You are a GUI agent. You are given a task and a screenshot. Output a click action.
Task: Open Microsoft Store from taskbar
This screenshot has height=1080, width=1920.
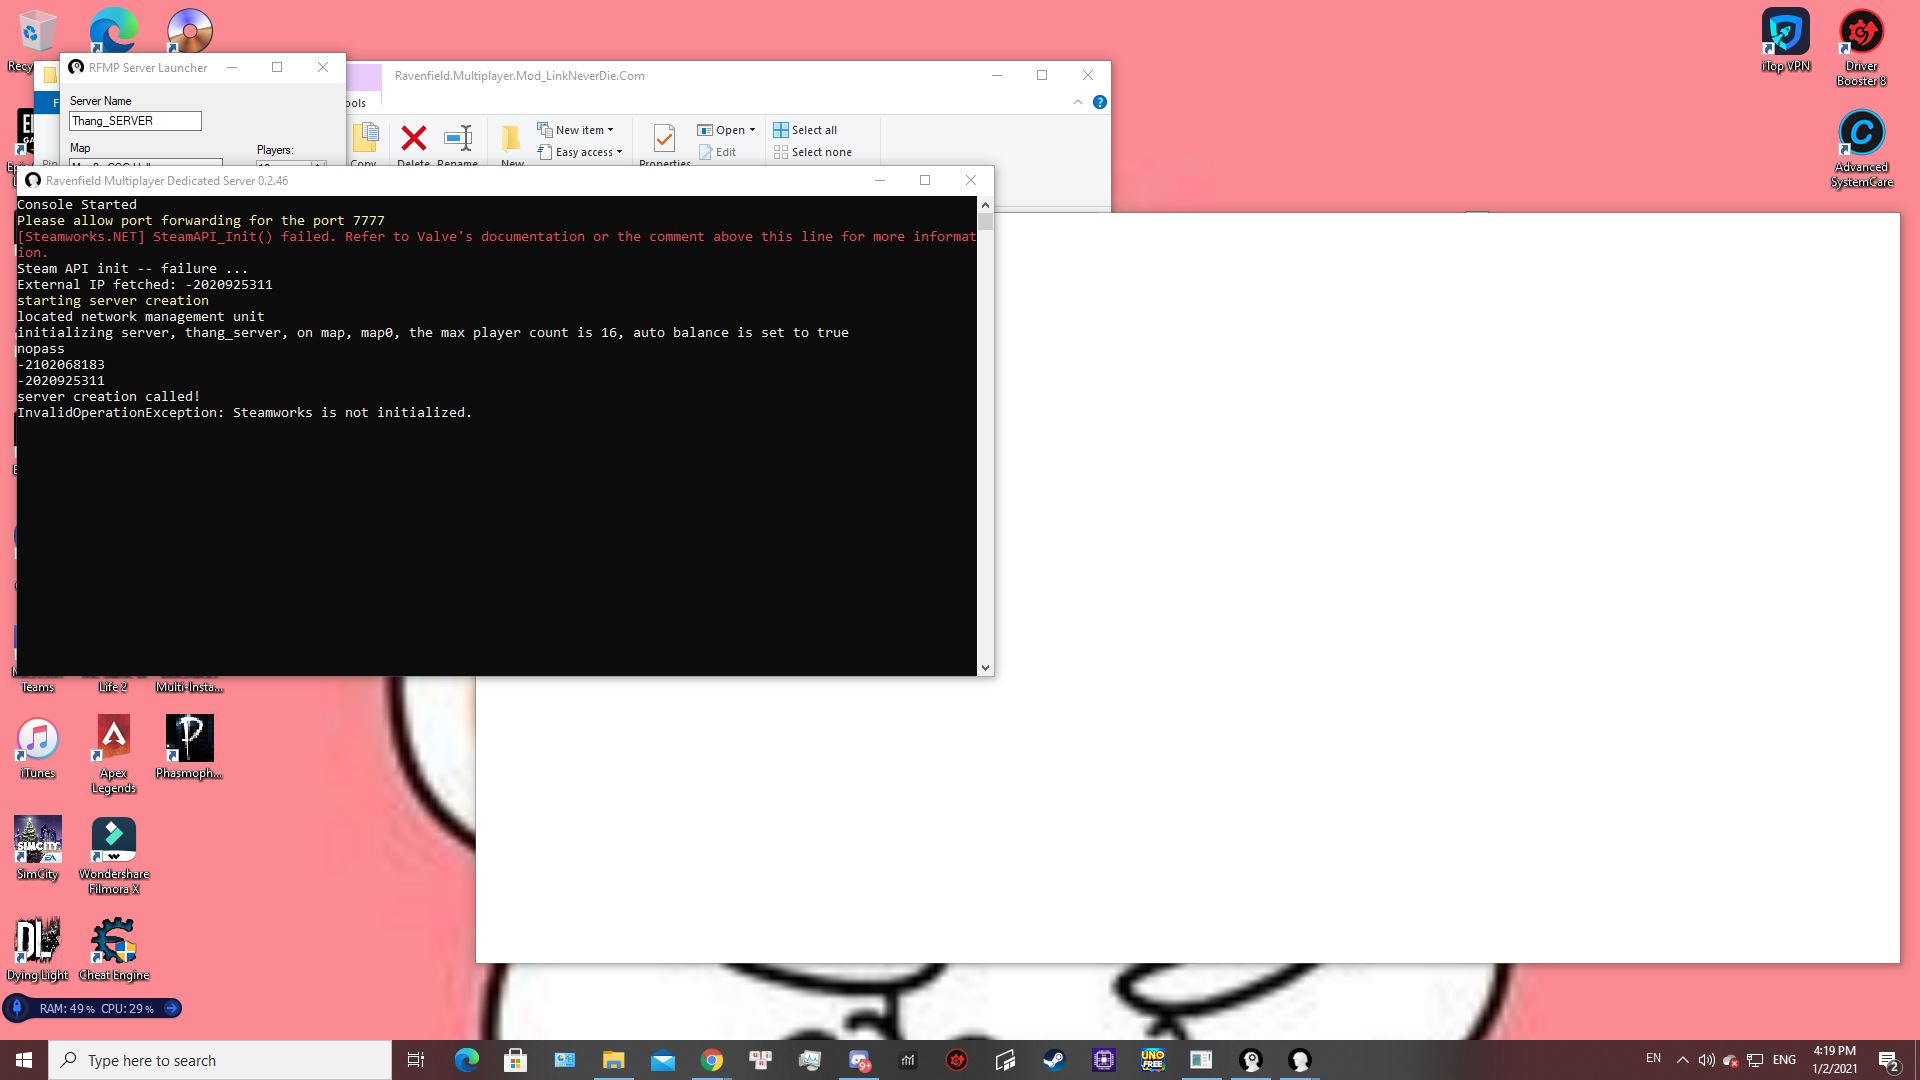pos(515,1060)
